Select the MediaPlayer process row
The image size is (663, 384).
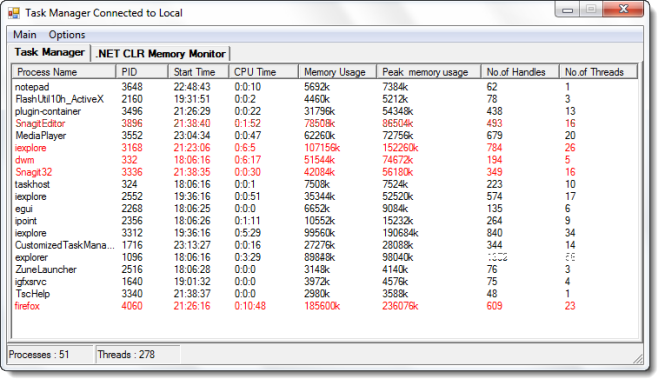tap(325, 136)
